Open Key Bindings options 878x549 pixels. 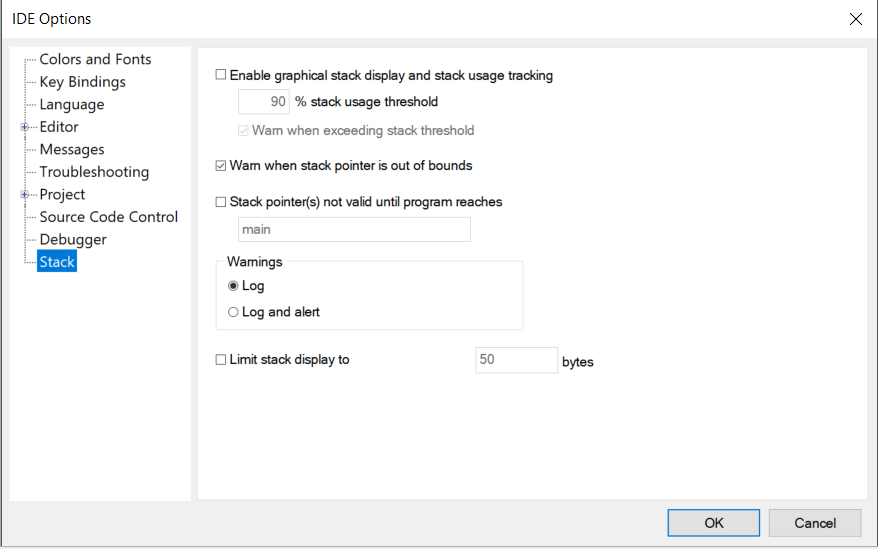click(82, 82)
